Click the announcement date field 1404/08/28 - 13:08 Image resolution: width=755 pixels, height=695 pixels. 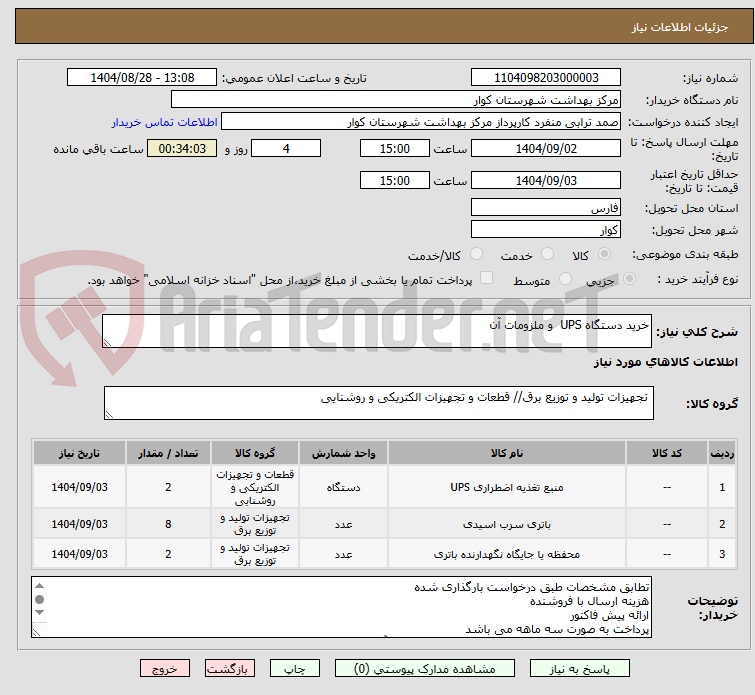point(142,78)
